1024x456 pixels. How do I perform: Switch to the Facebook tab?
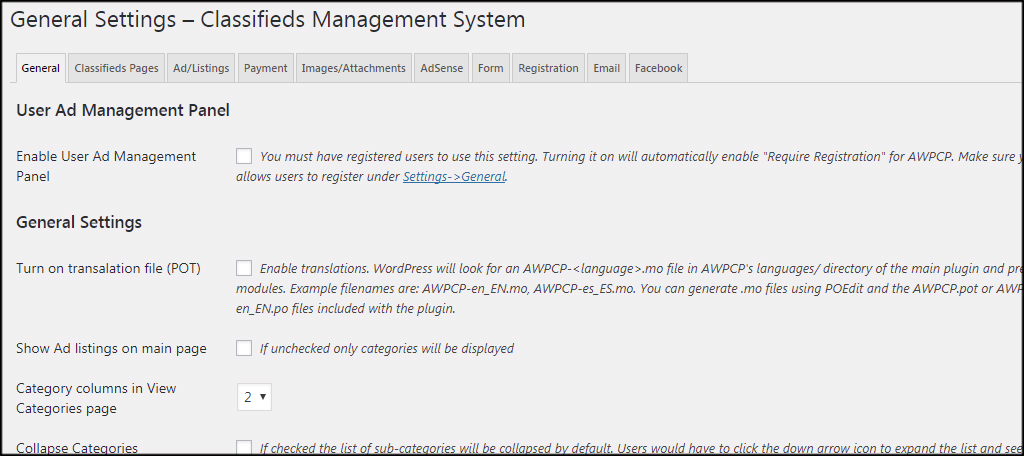pyautogui.click(x=658, y=68)
